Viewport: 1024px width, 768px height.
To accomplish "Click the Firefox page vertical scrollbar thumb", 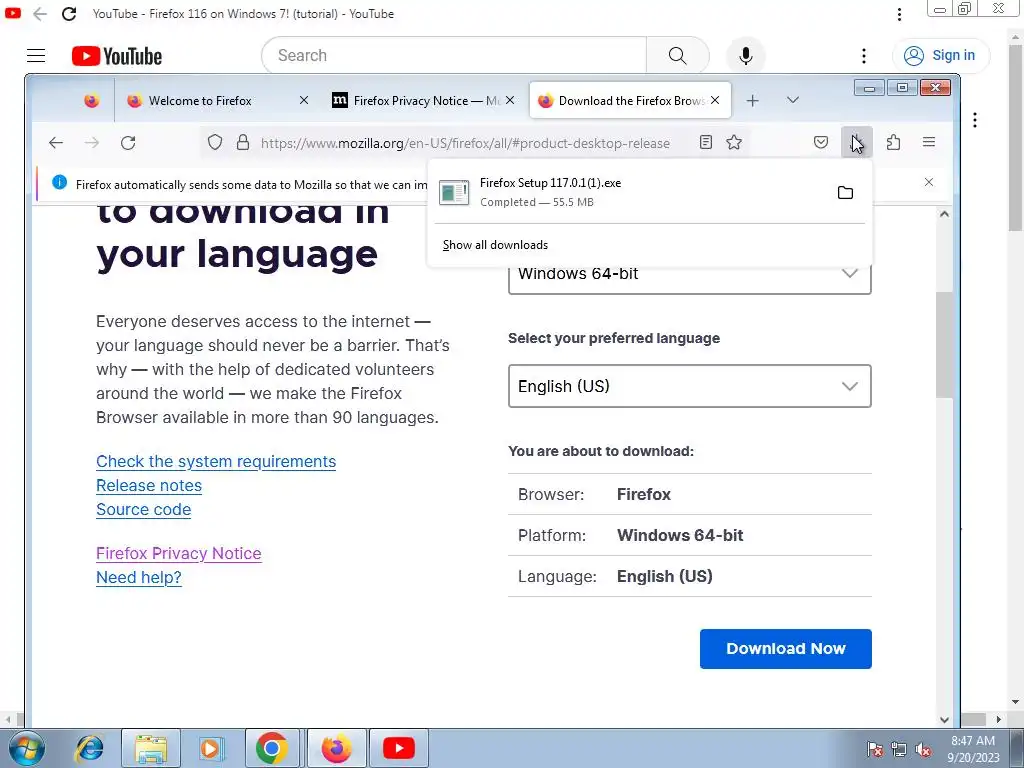I will pyautogui.click(x=944, y=344).
